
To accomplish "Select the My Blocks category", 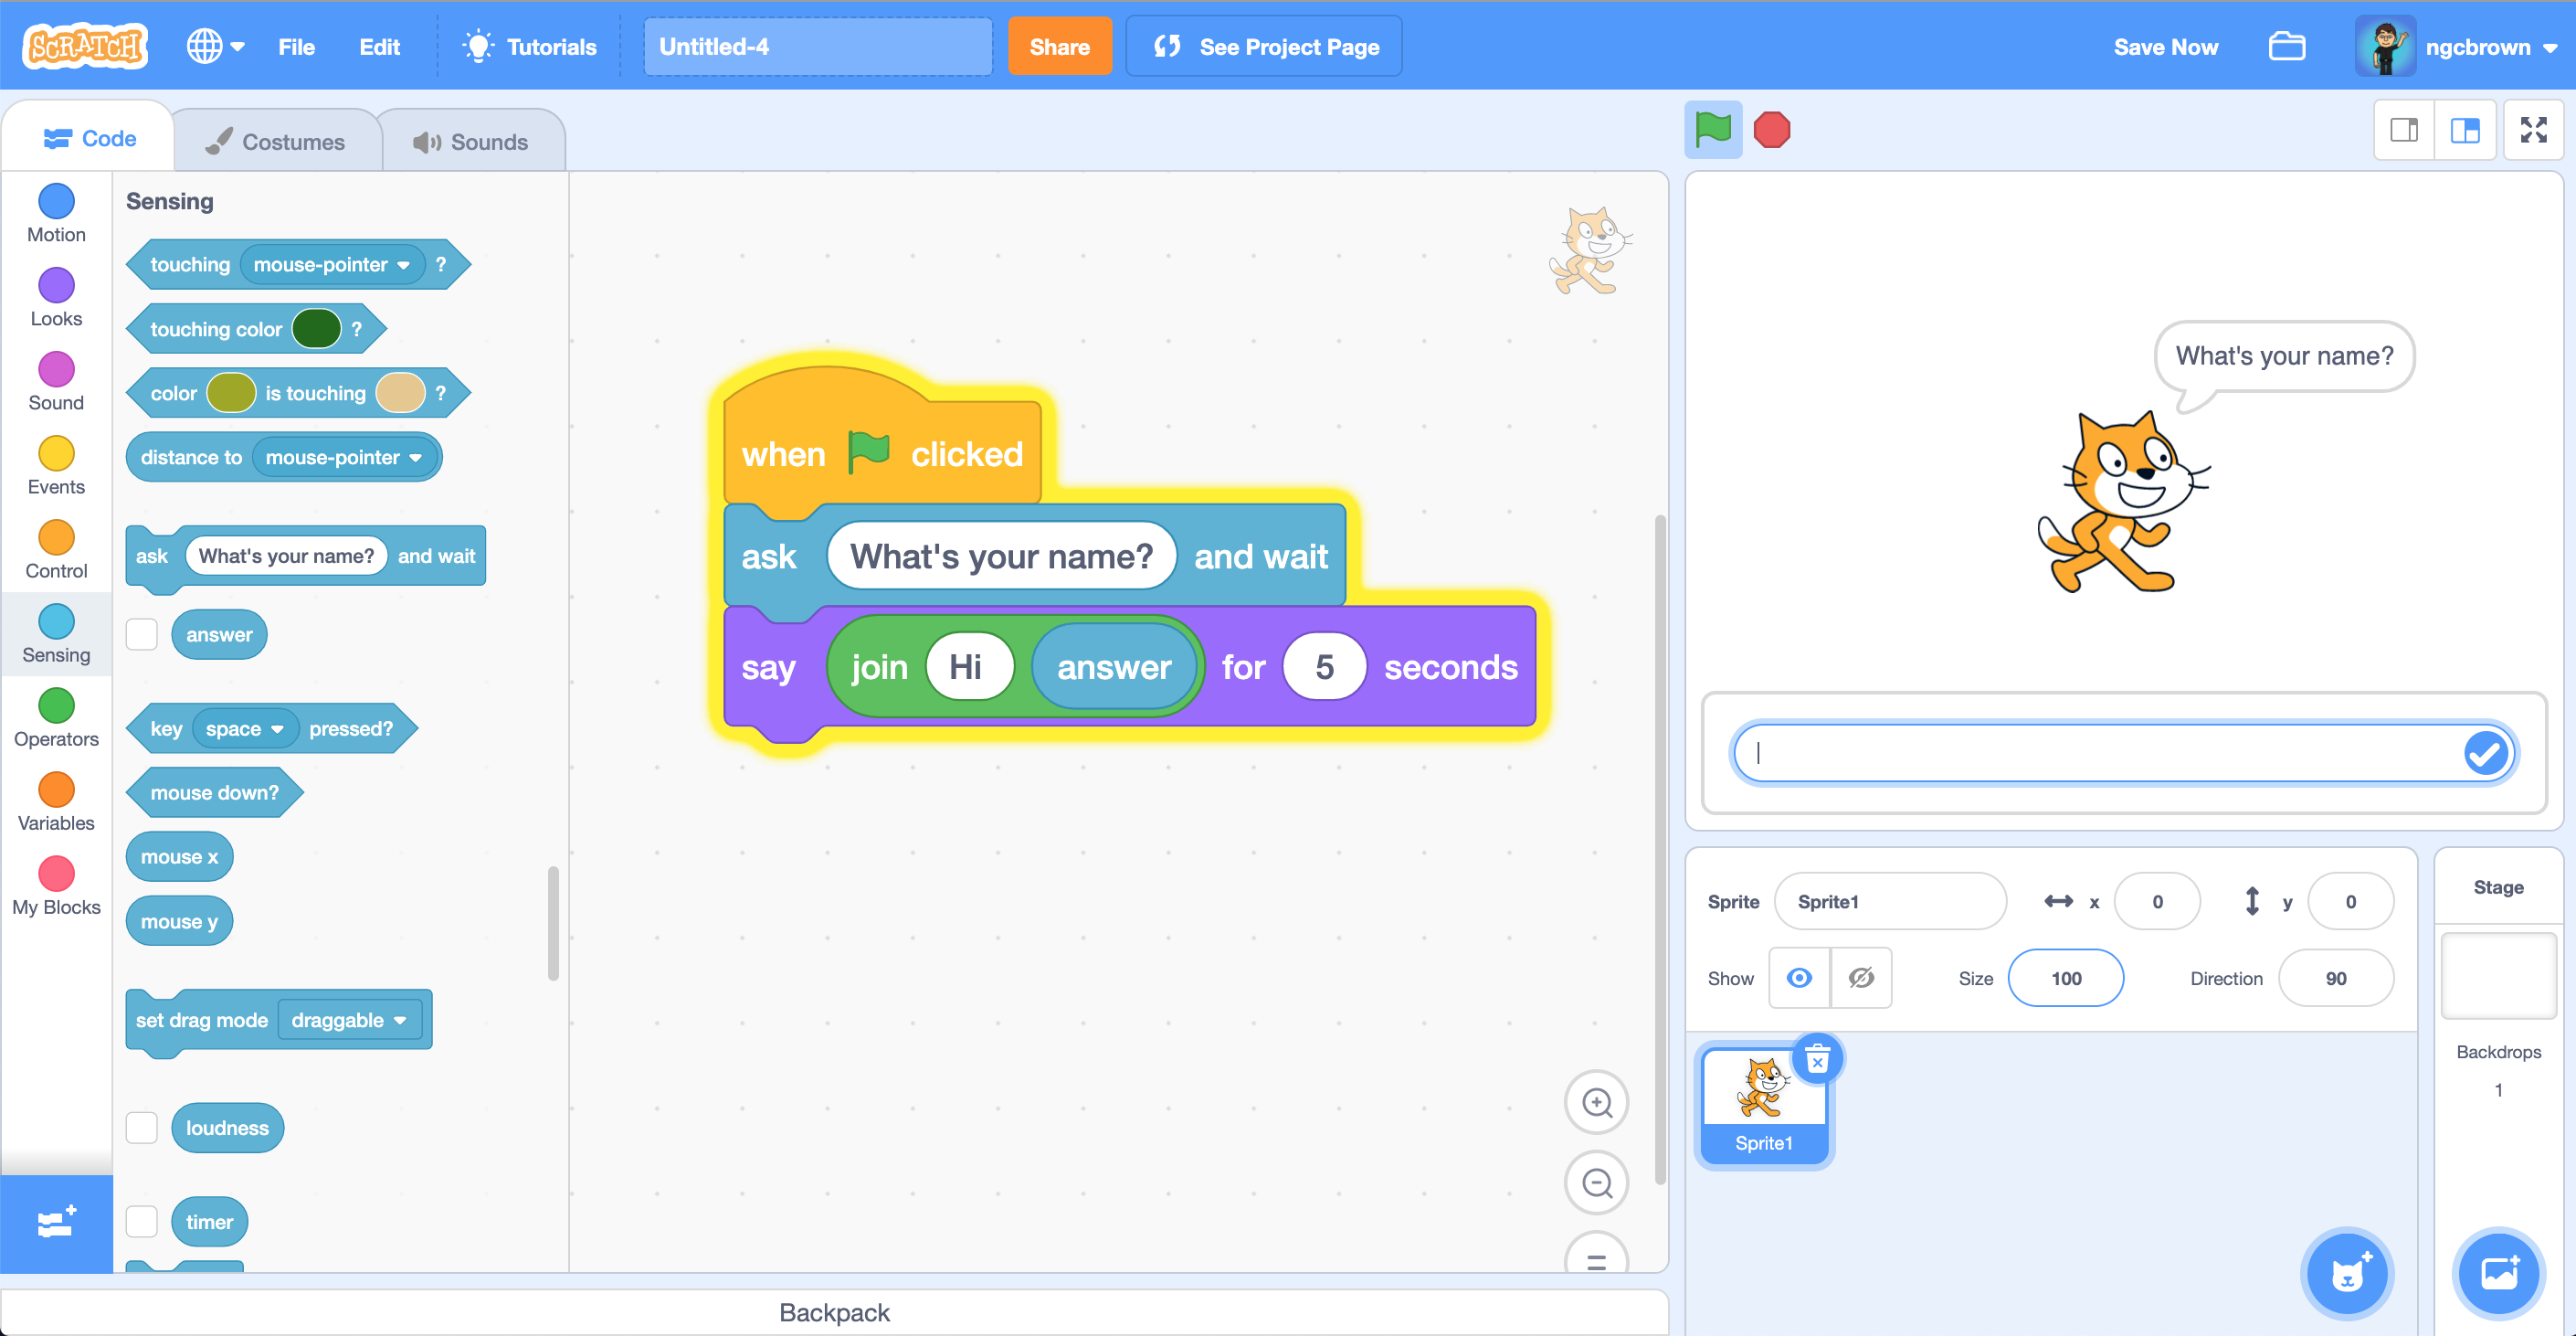I will (x=56, y=886).
